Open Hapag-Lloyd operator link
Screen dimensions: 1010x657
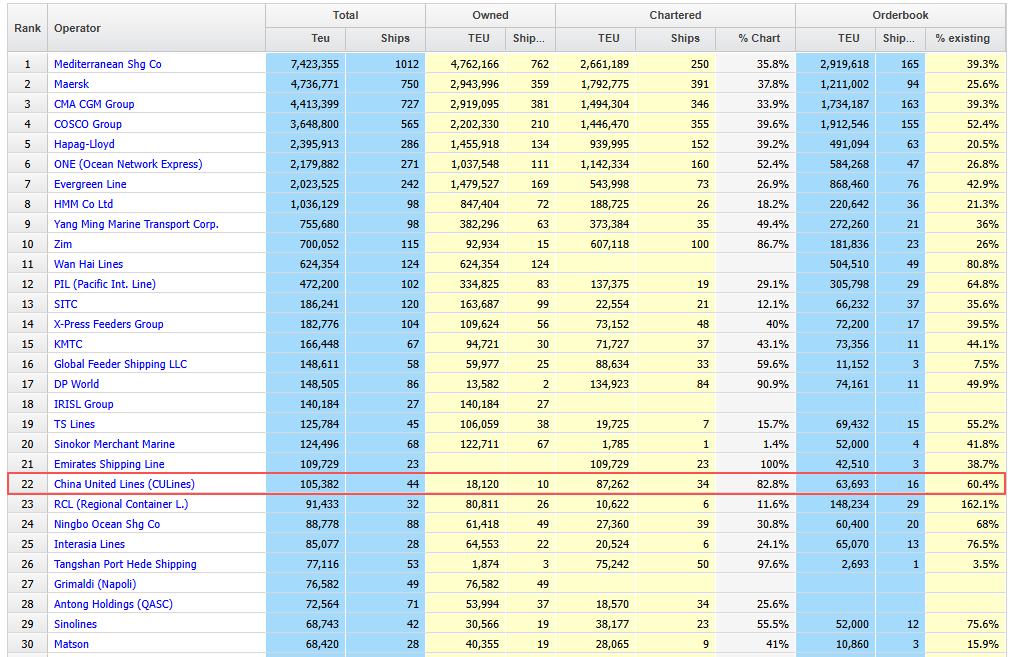(x=84, y=144)
